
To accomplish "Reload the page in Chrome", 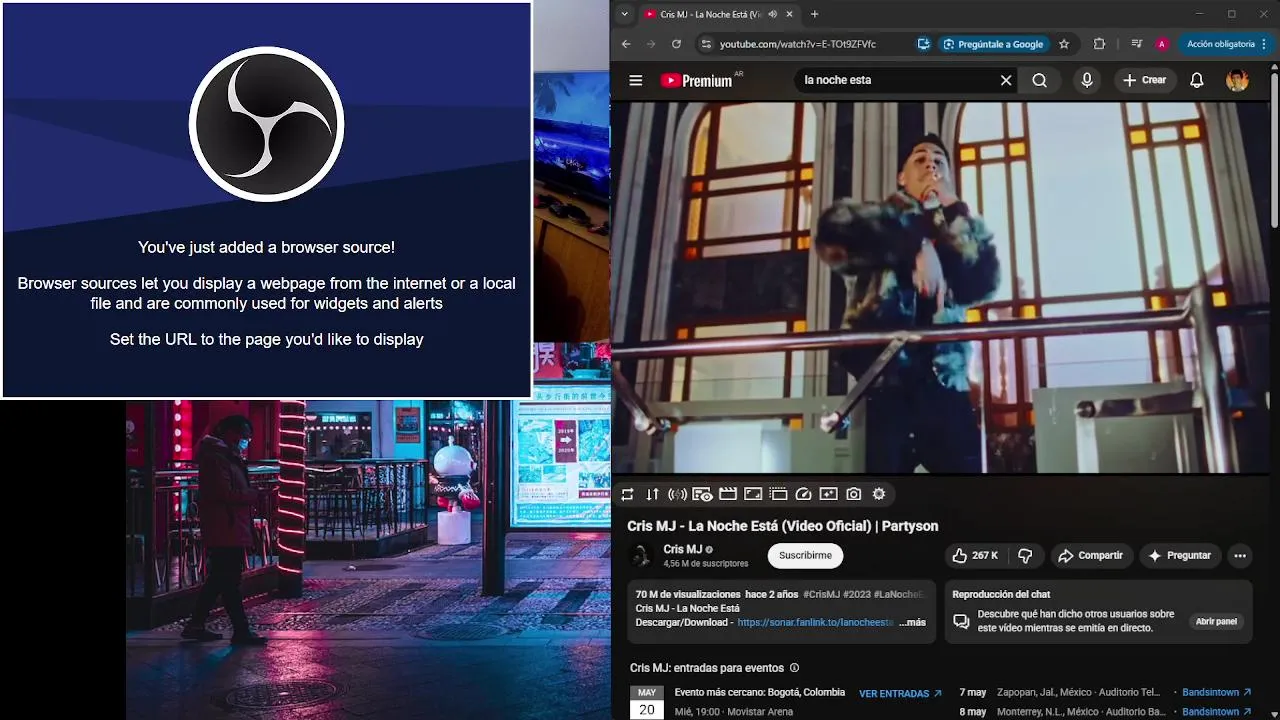I will 676,44.
